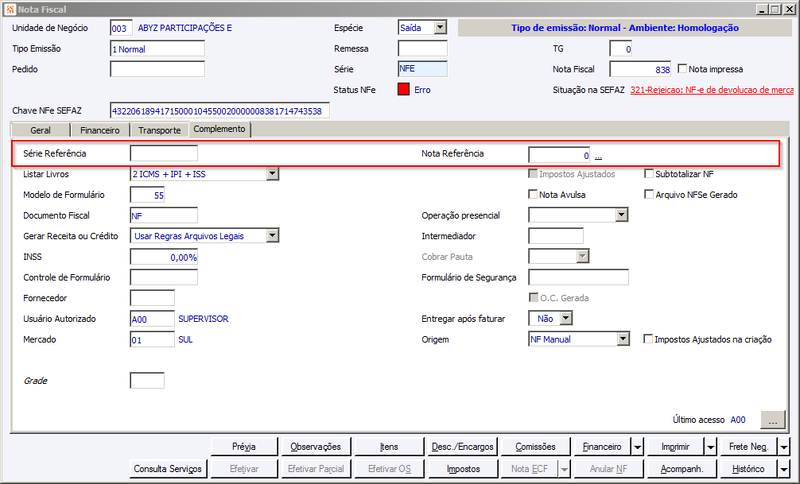Click the Efetivar Parcial button

pos(316,469)
